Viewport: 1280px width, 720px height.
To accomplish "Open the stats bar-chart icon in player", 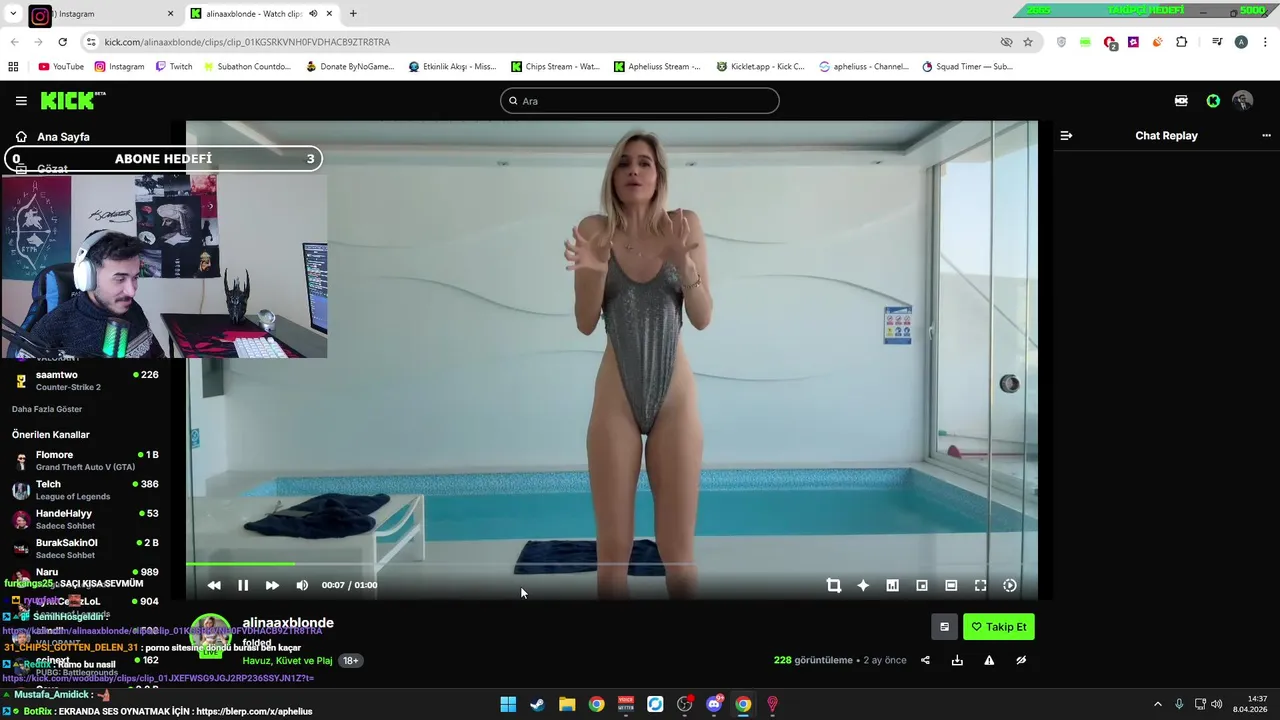I will click(892, 585).
